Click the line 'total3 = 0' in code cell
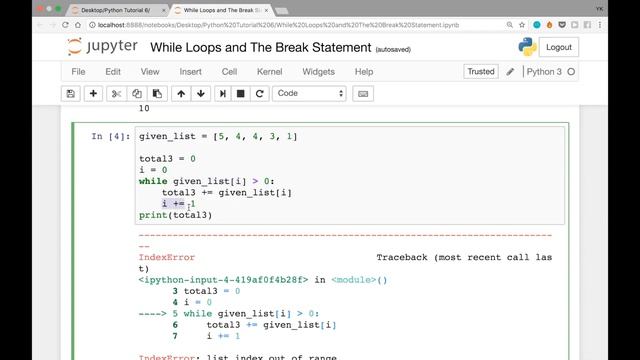The width and height of the screenshot is (640, 360). [167, 159]
